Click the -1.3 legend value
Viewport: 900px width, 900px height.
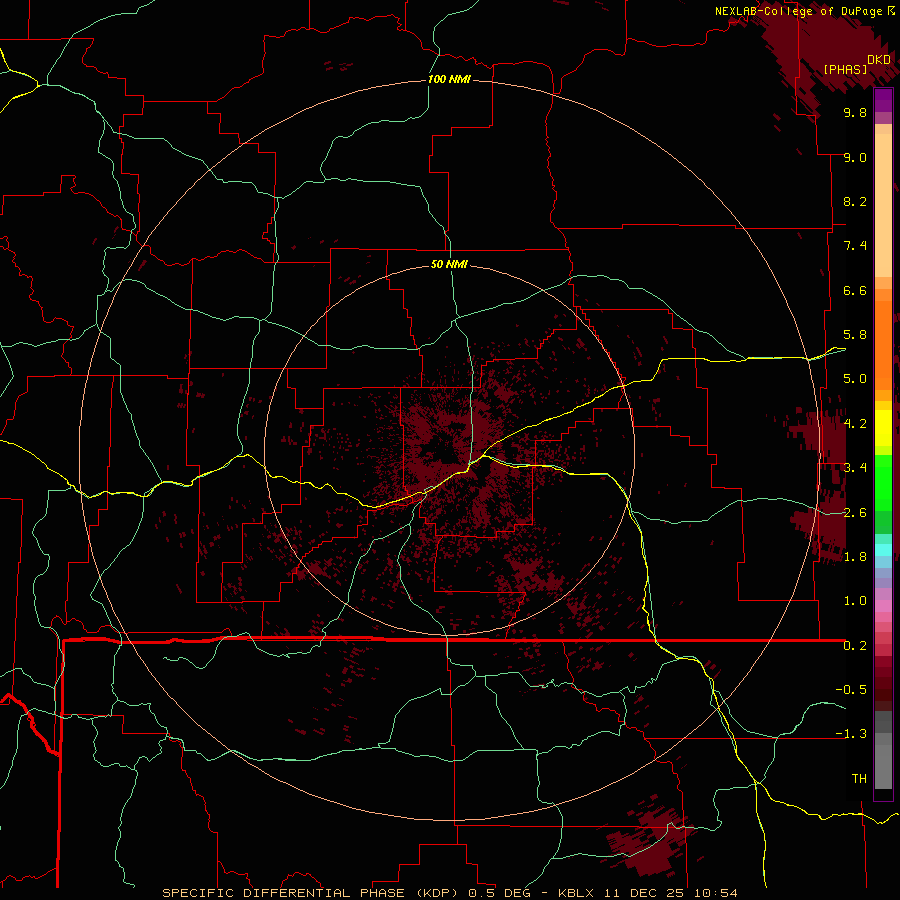click(x=851, y=734)
